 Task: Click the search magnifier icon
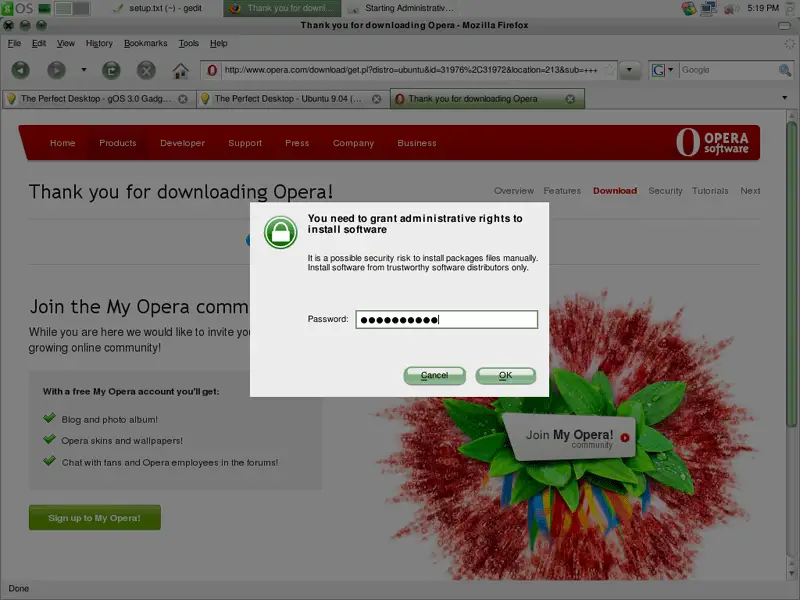point(785,70)
